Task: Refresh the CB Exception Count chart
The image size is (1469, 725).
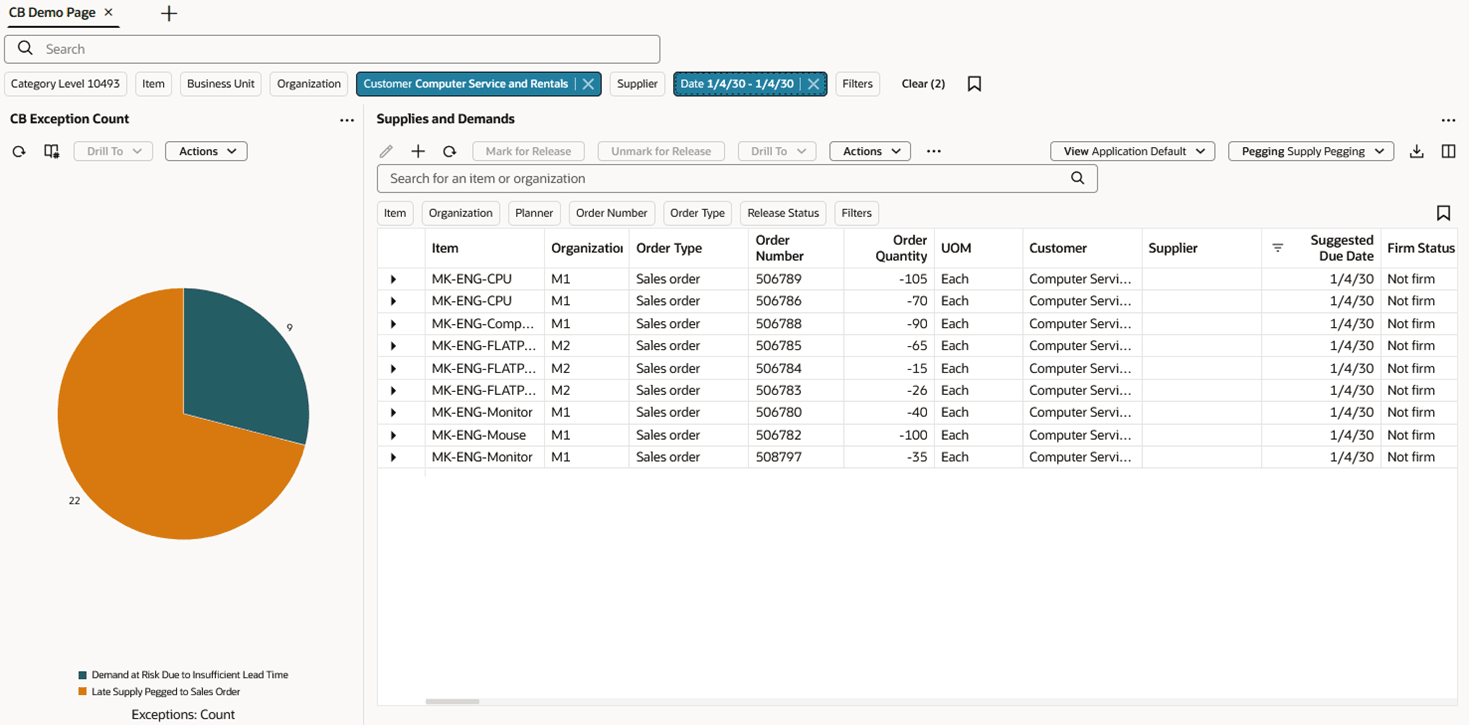Action: [x=18, y=151]
